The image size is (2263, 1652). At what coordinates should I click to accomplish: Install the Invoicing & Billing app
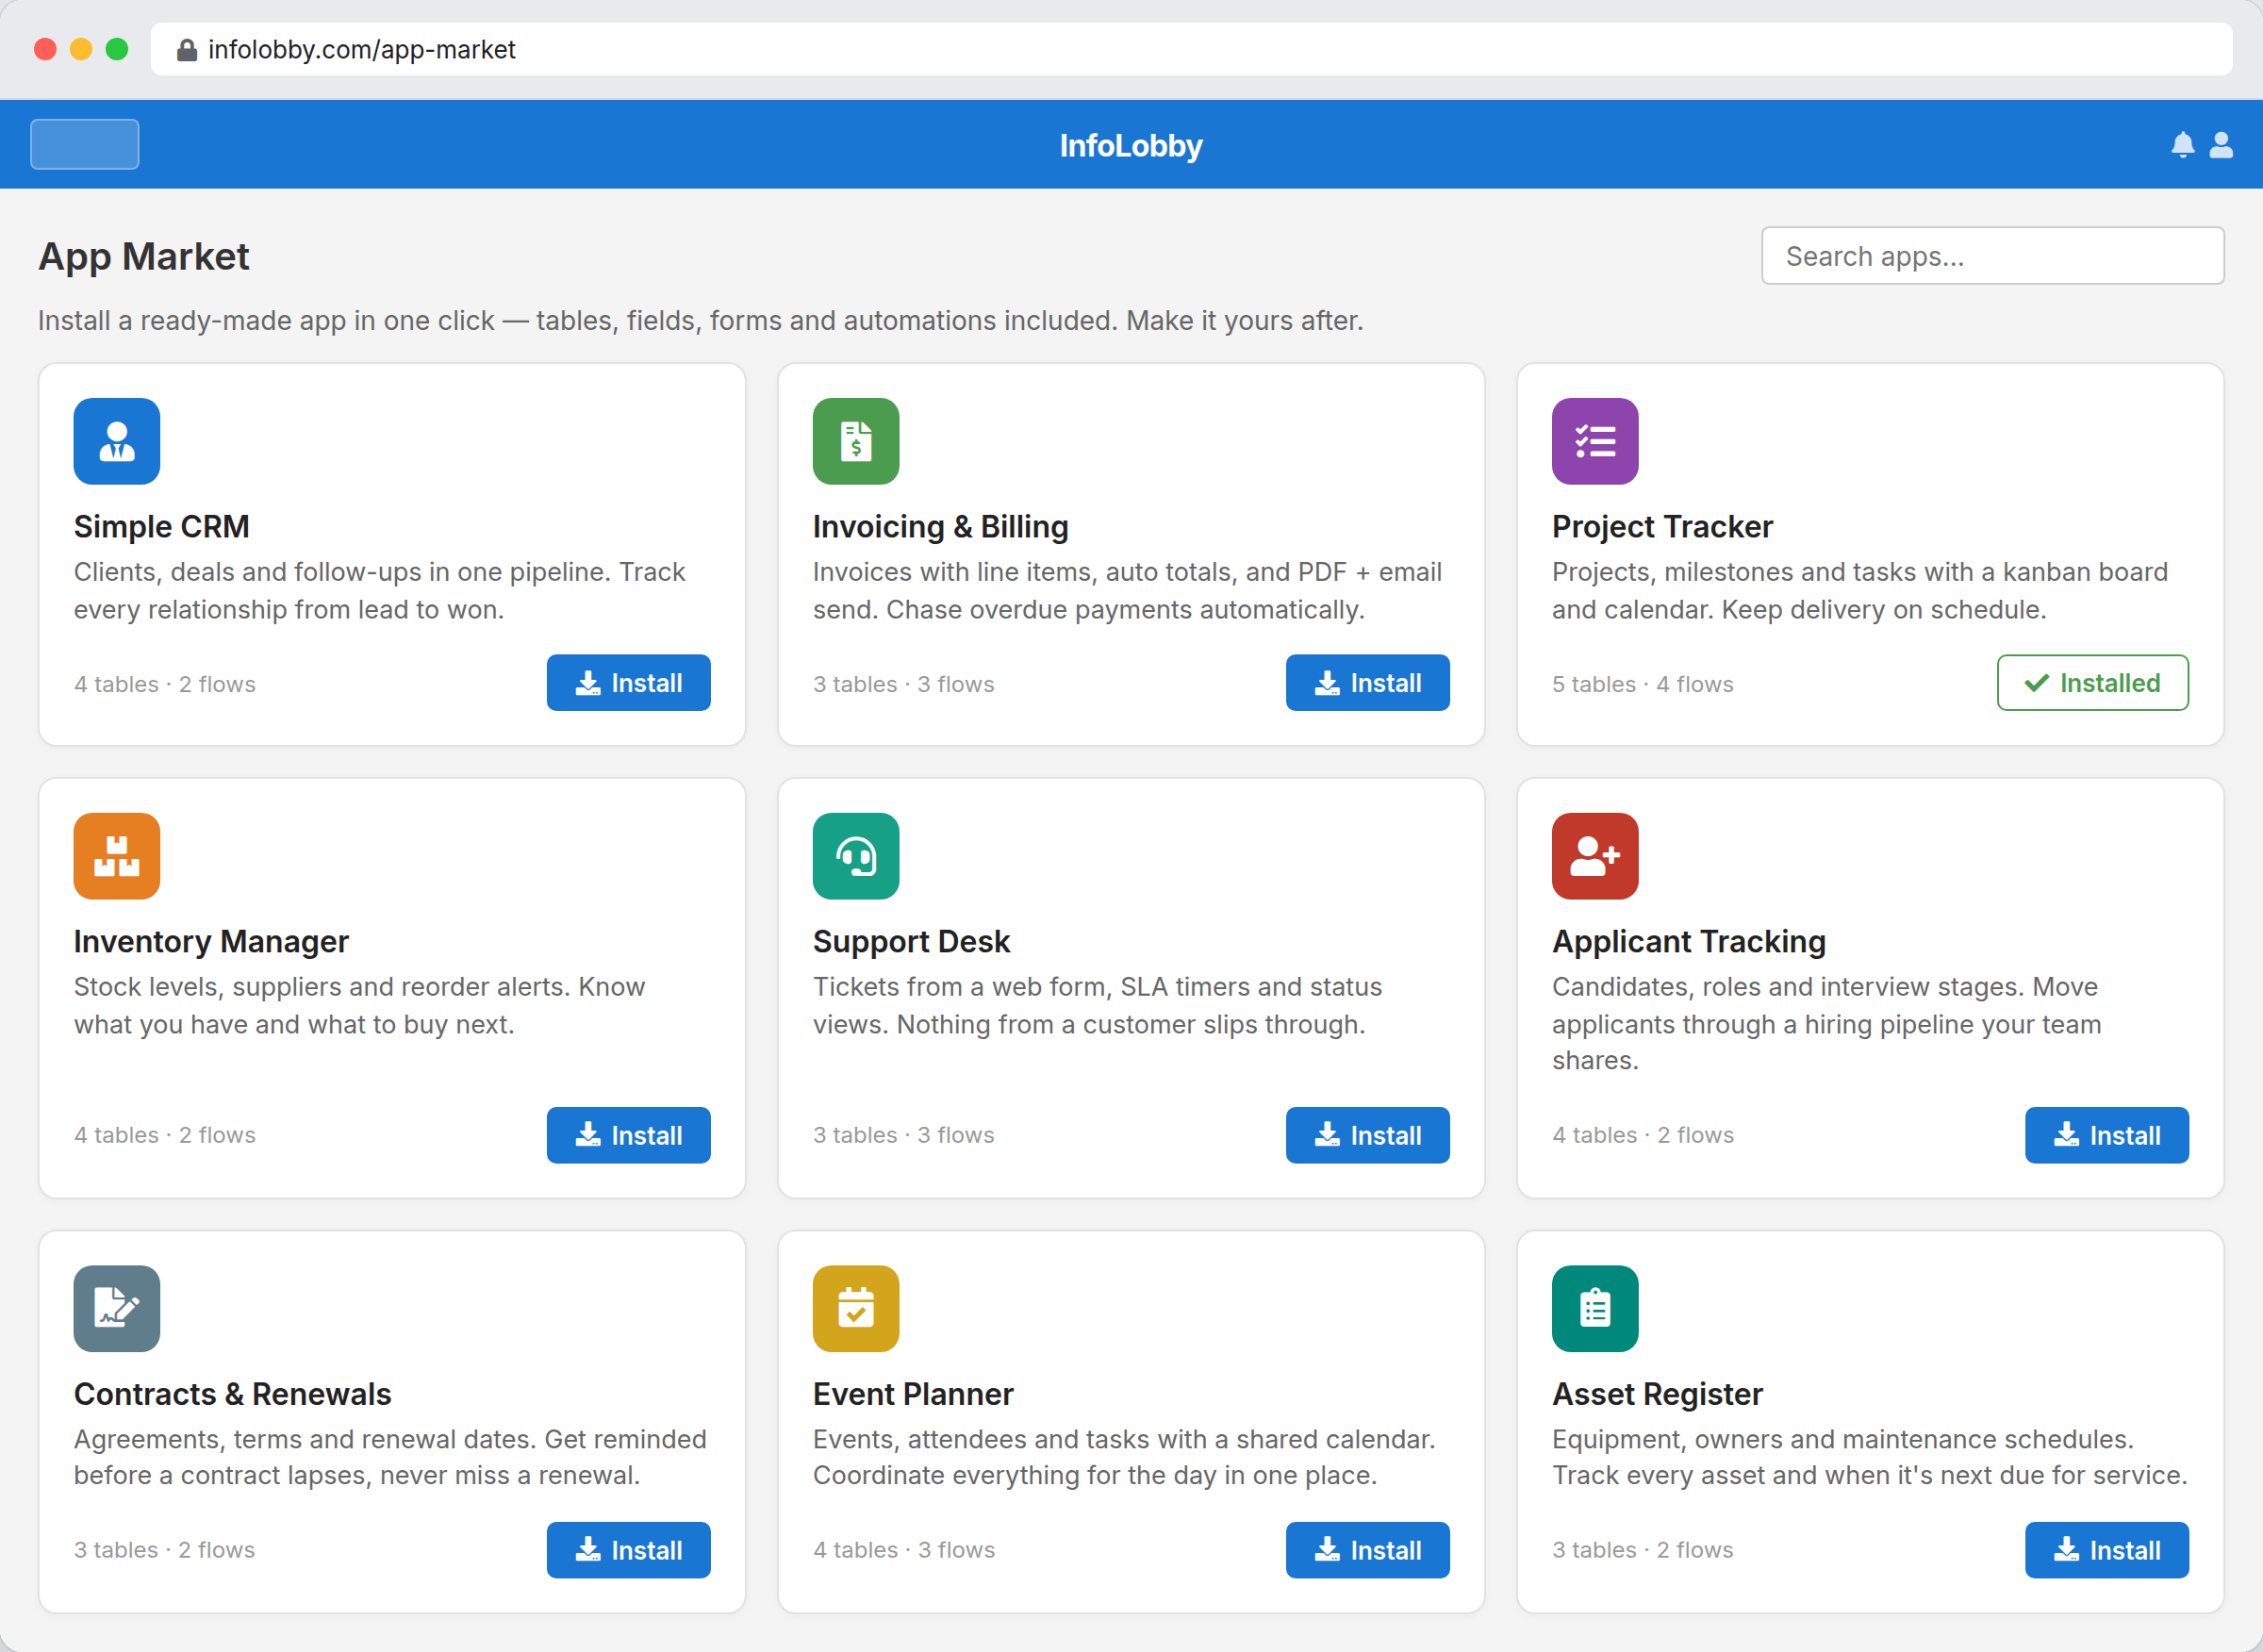[x=1367, y=683]
